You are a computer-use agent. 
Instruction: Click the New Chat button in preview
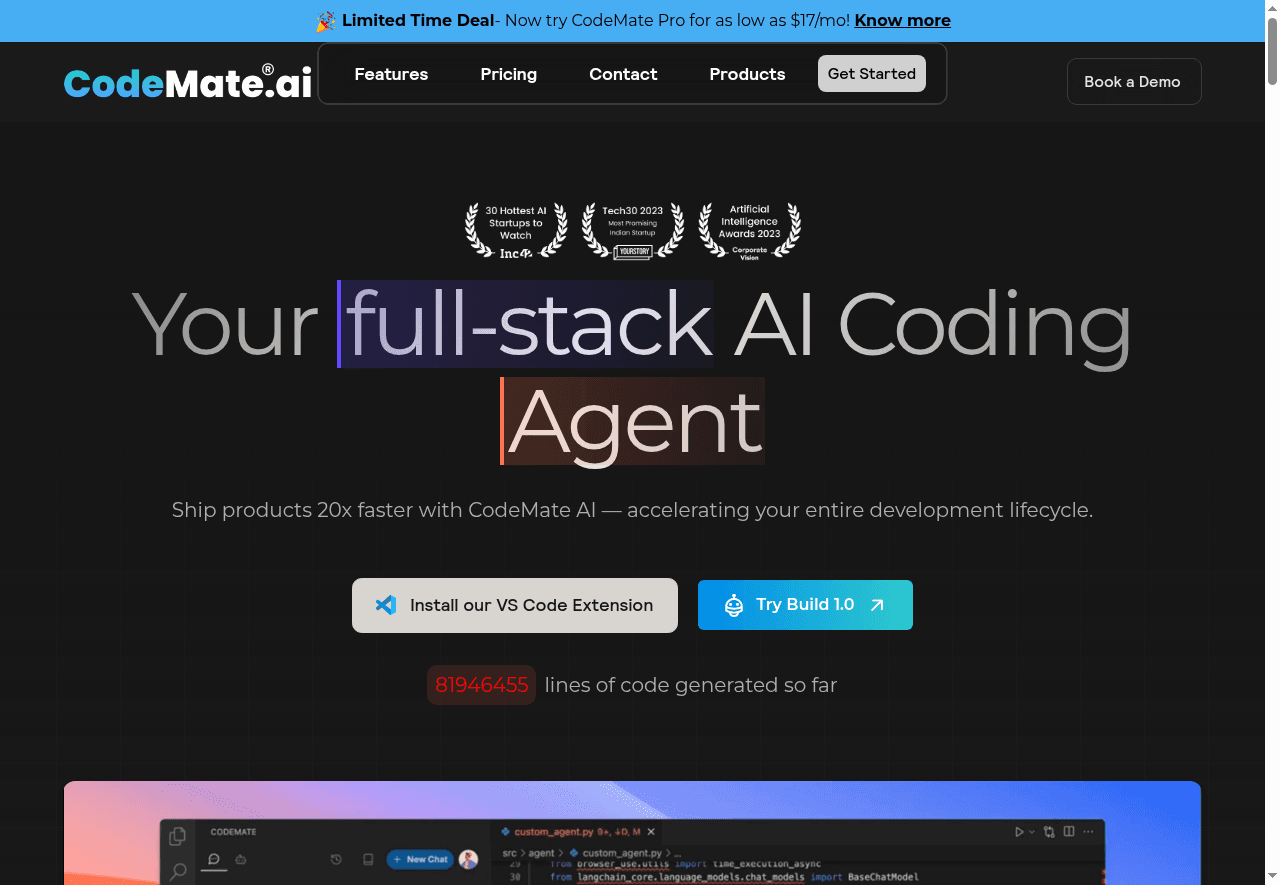pyautogui.click(x=420, y=859)
